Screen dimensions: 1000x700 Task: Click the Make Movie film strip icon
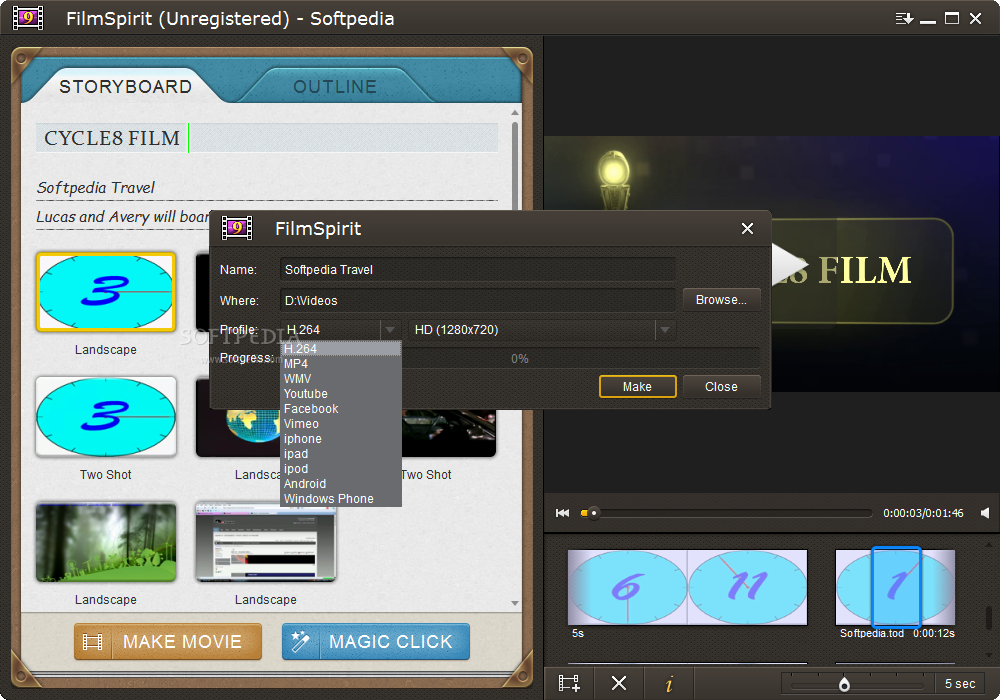coord(92,641)
